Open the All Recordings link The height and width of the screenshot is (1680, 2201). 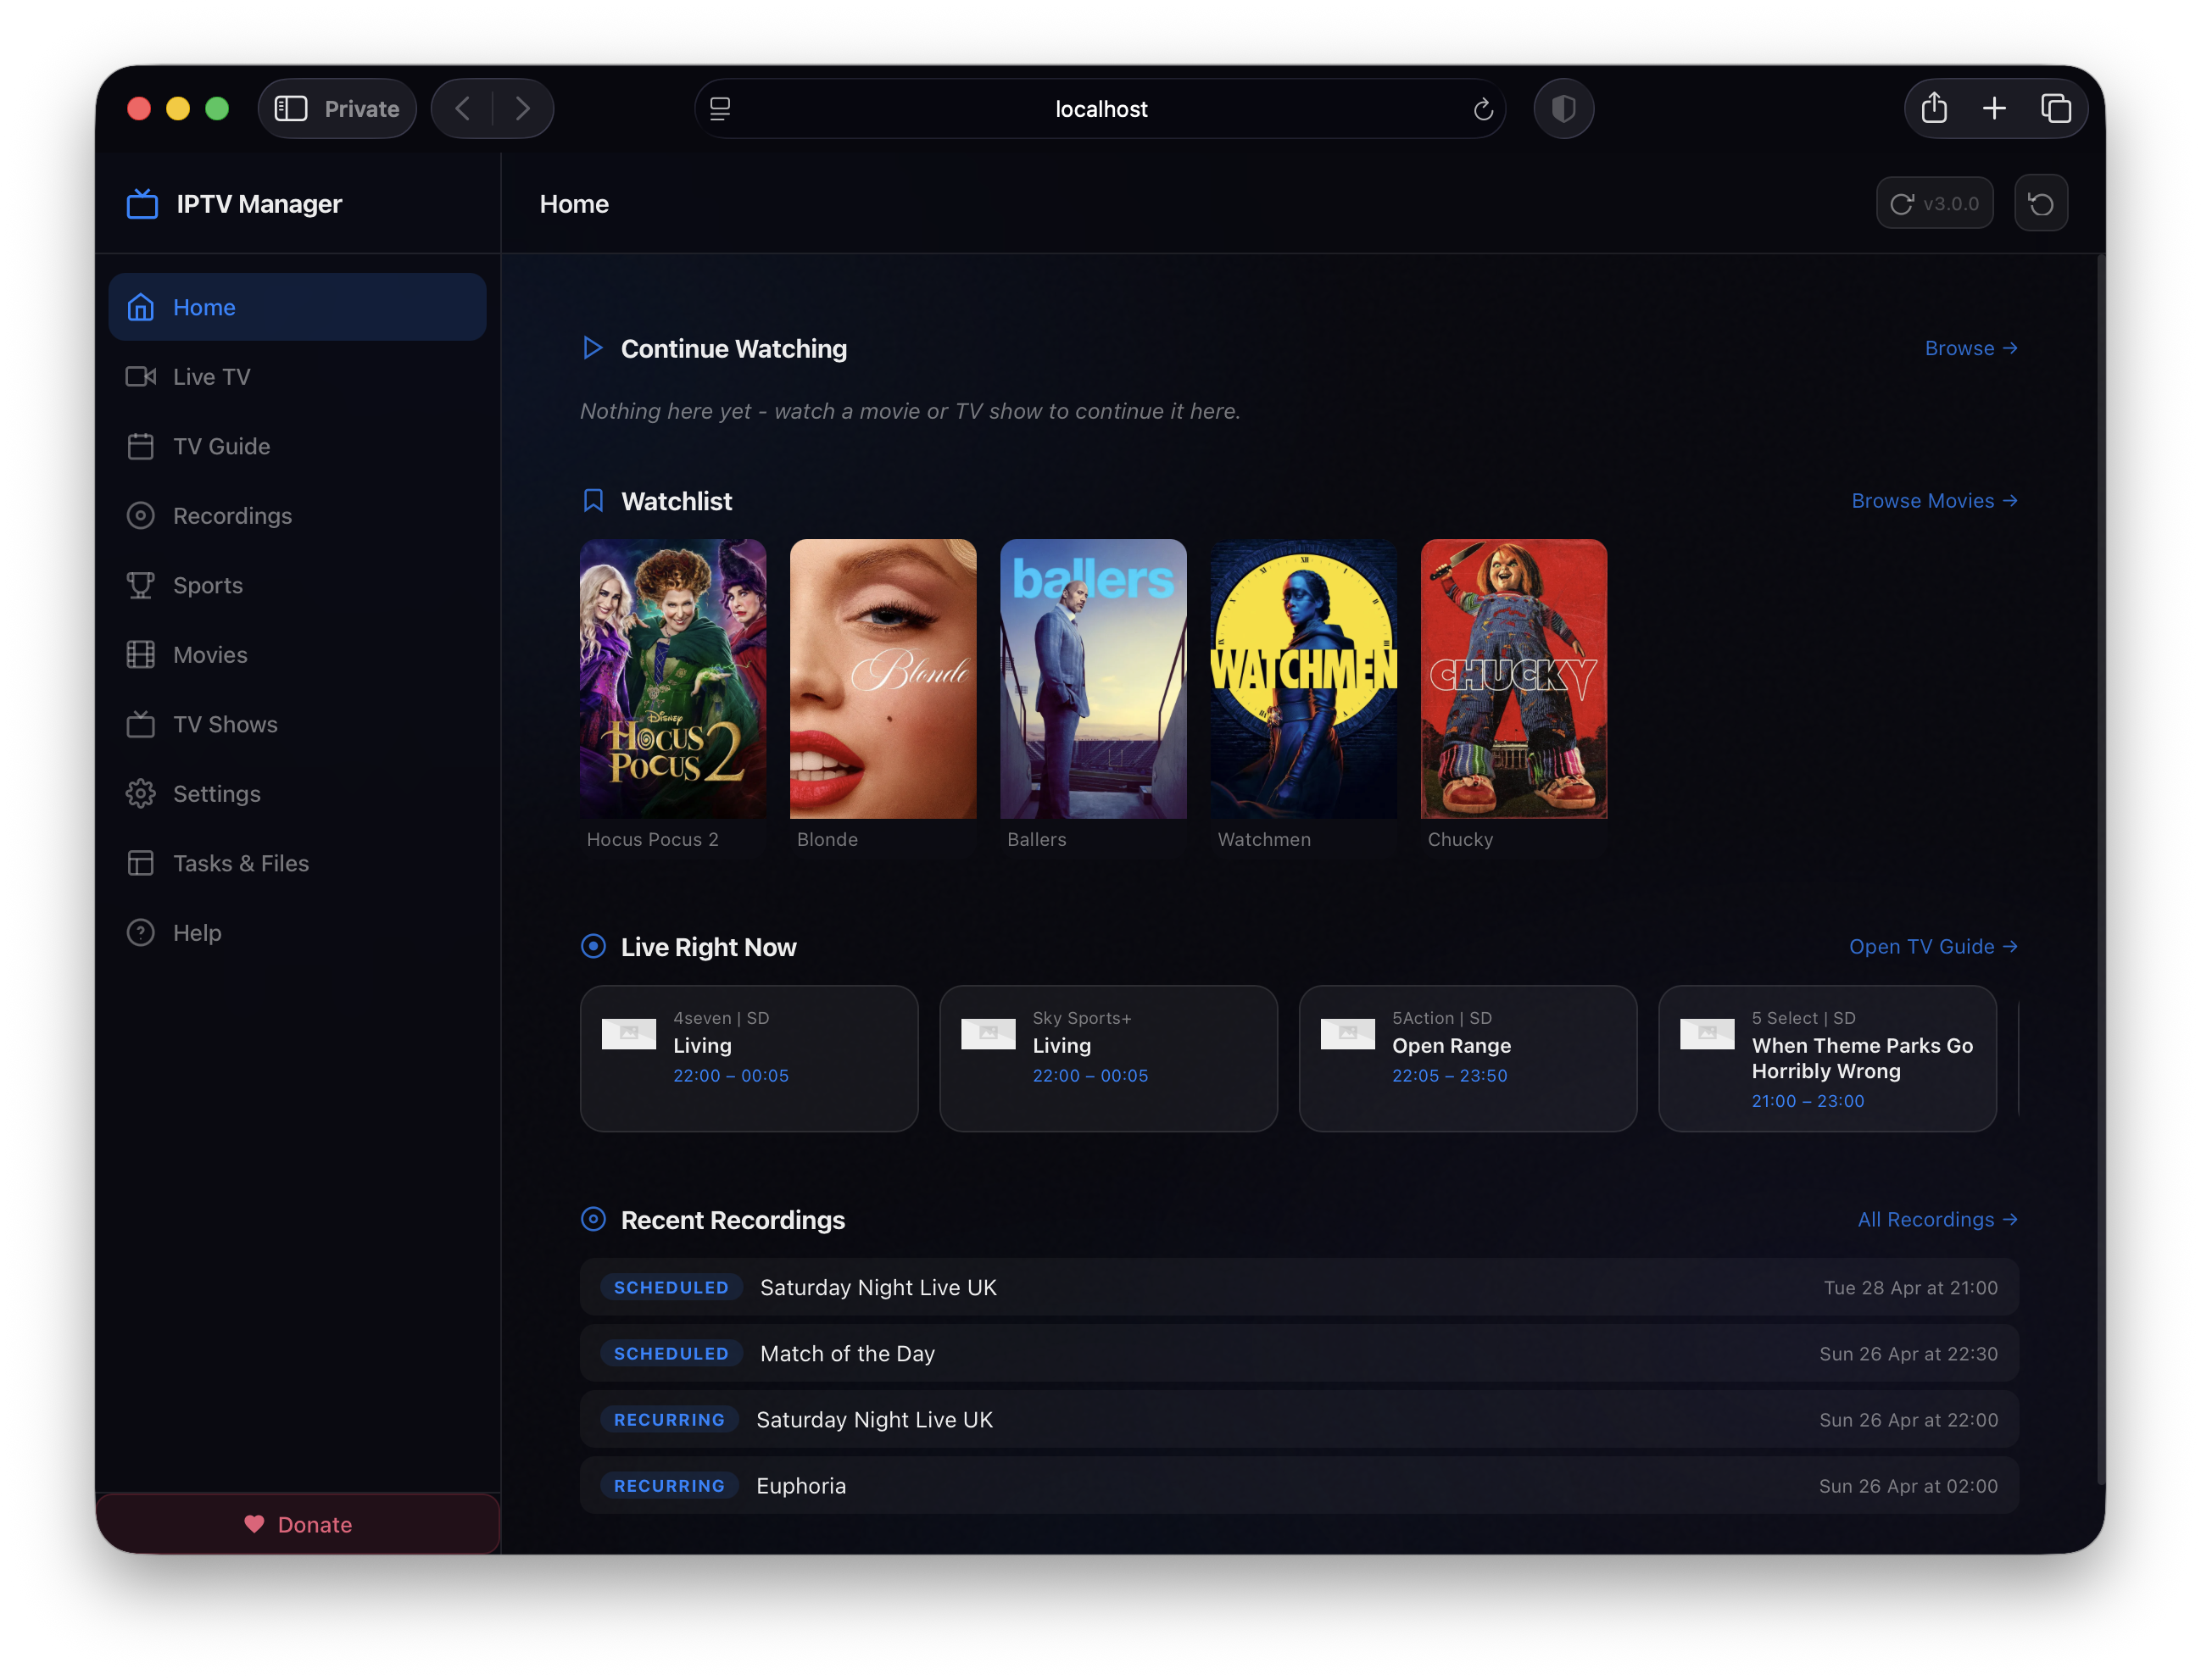click(x=1937, y=1220)
